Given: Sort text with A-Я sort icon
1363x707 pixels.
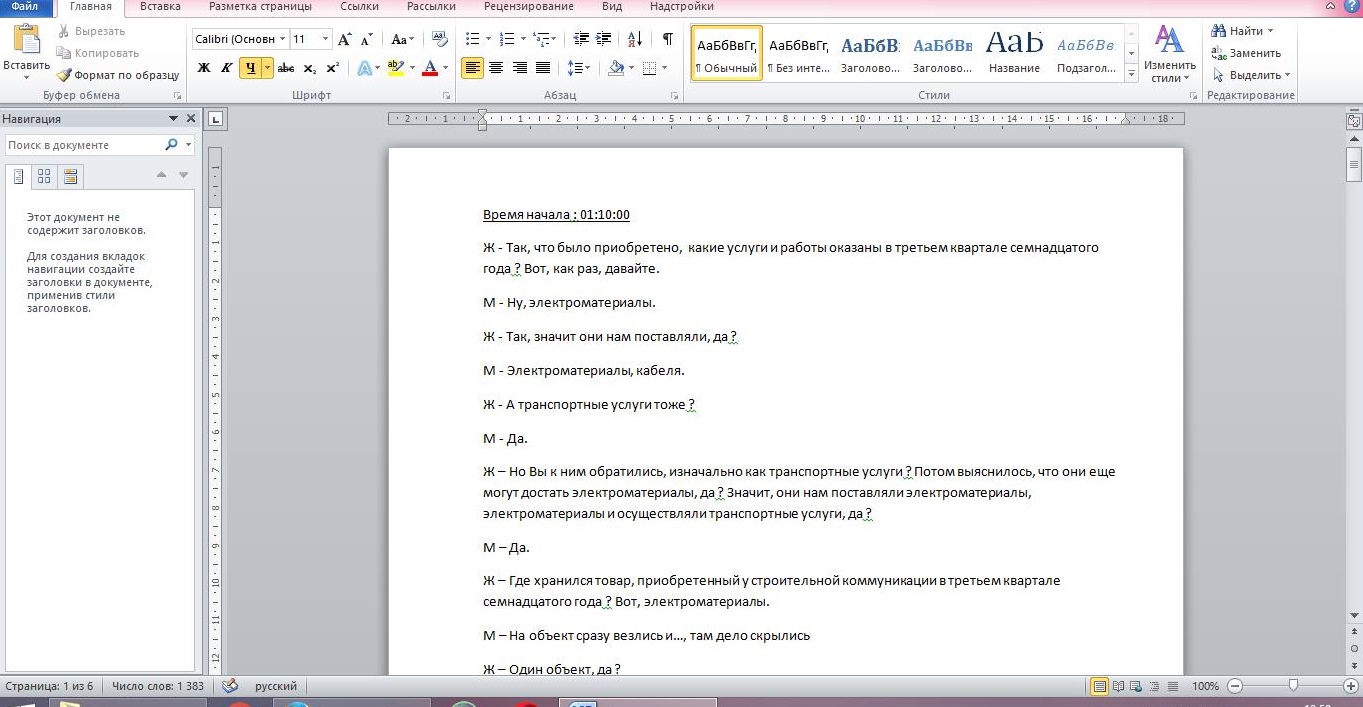Looking at the screenshot, I should click(x=635, y=40).
